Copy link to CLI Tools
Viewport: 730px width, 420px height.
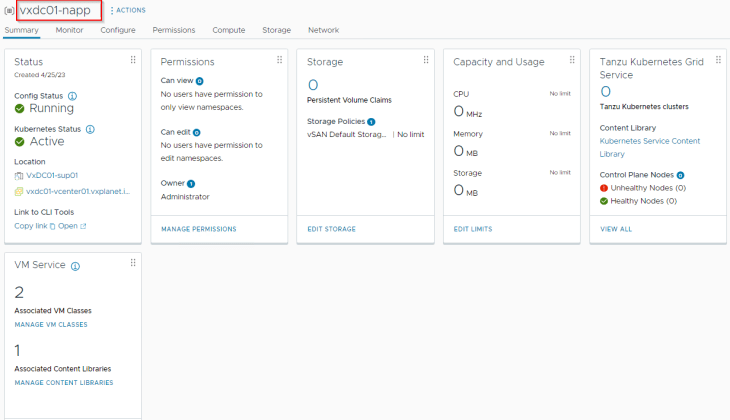(31, 226)
